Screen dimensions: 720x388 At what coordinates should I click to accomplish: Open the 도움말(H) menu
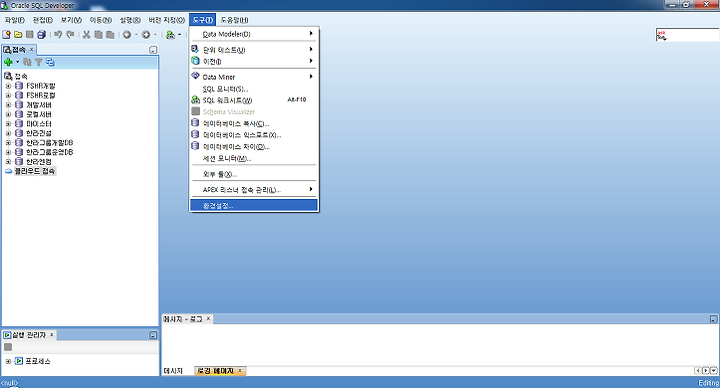tap(234, 20)
